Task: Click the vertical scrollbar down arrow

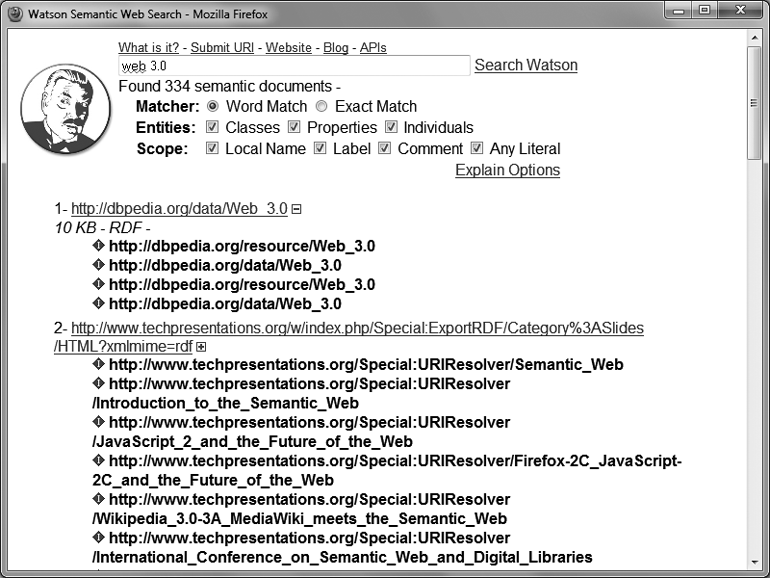Action: 755,561
